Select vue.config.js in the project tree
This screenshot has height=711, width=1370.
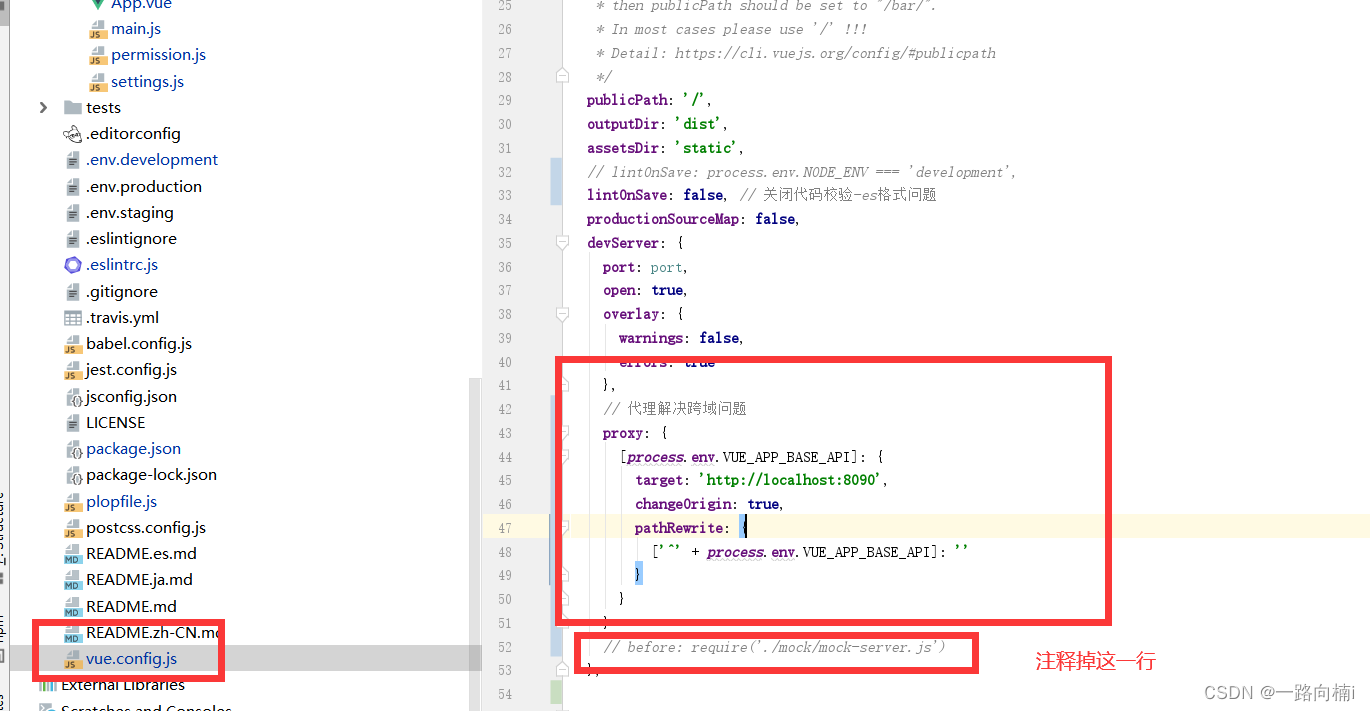[x=131, y=659]
